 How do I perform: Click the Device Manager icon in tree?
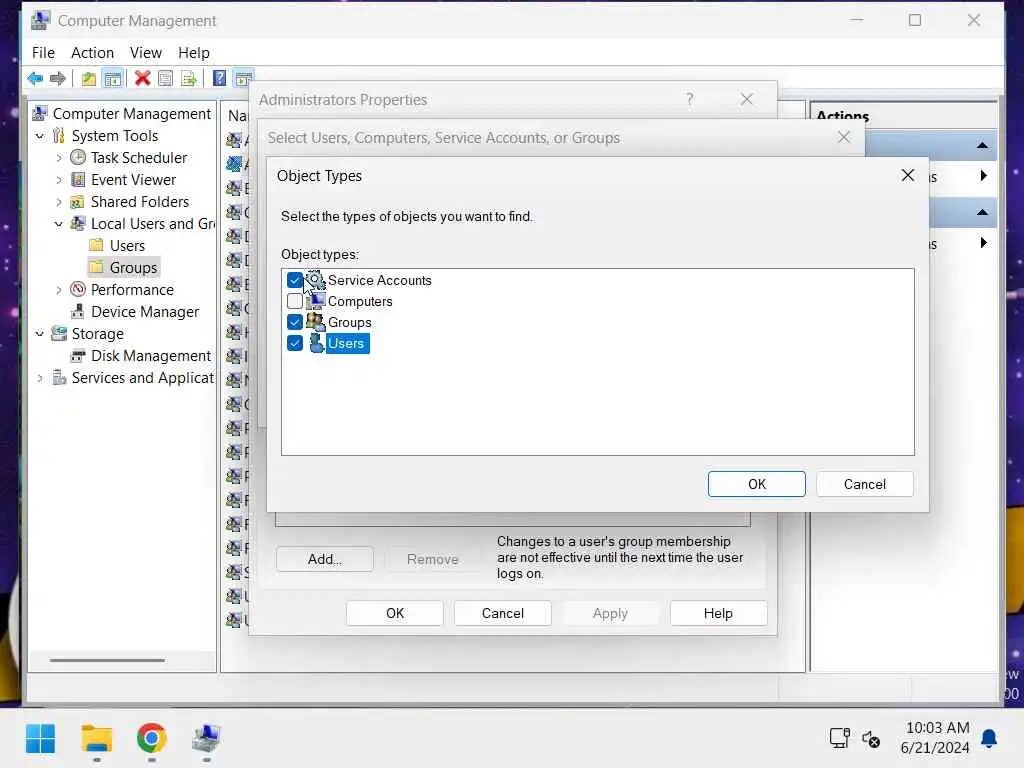pyautogui.click(x=78, y=312)
